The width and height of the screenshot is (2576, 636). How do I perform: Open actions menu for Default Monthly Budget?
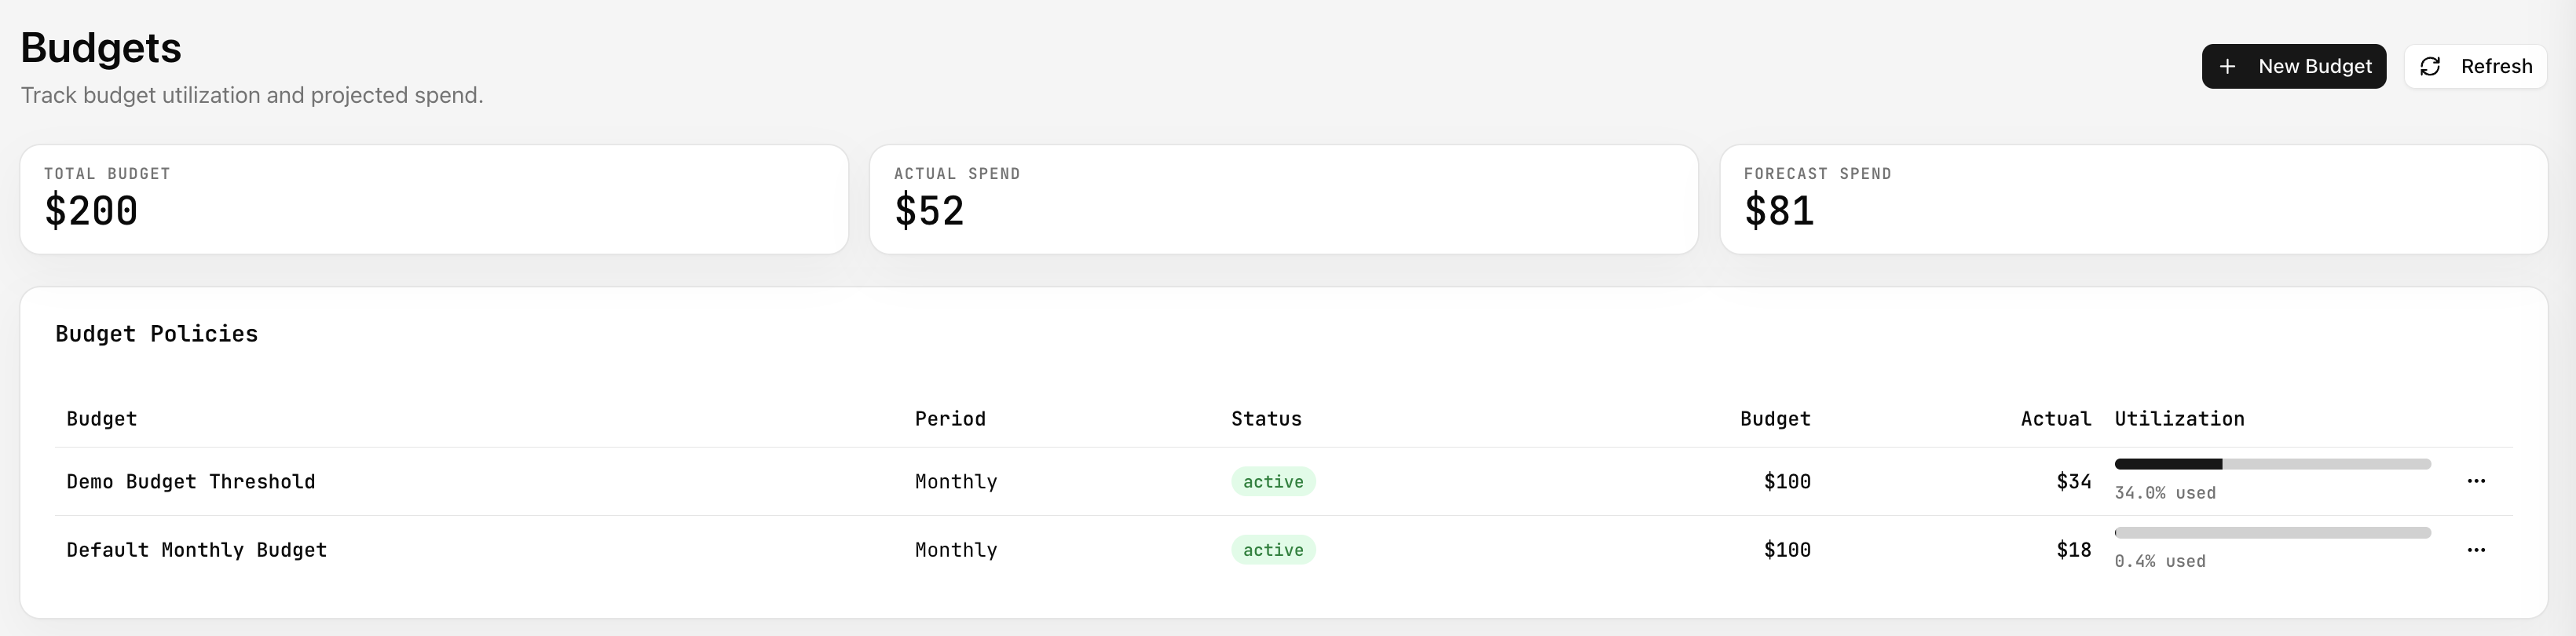pyautogui.click(x=2475, y=550)
